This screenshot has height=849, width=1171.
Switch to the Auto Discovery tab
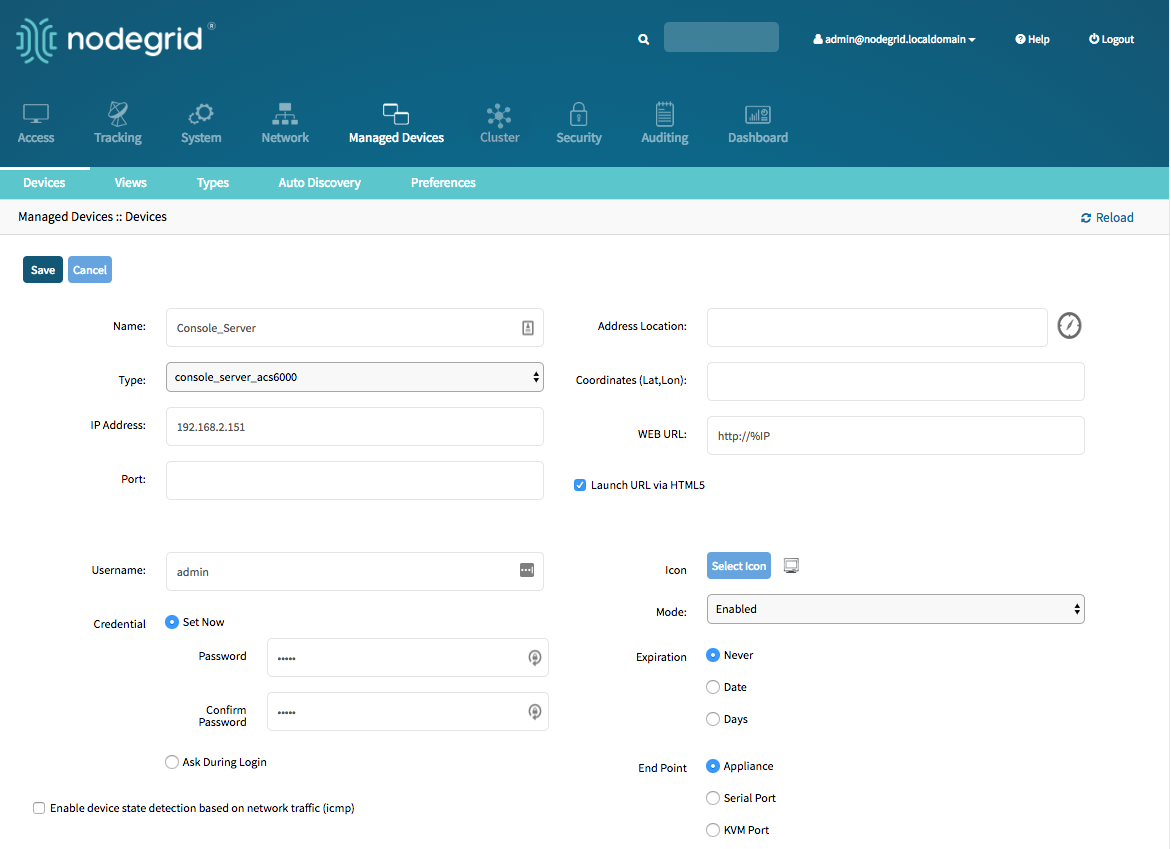pos(320,183)
